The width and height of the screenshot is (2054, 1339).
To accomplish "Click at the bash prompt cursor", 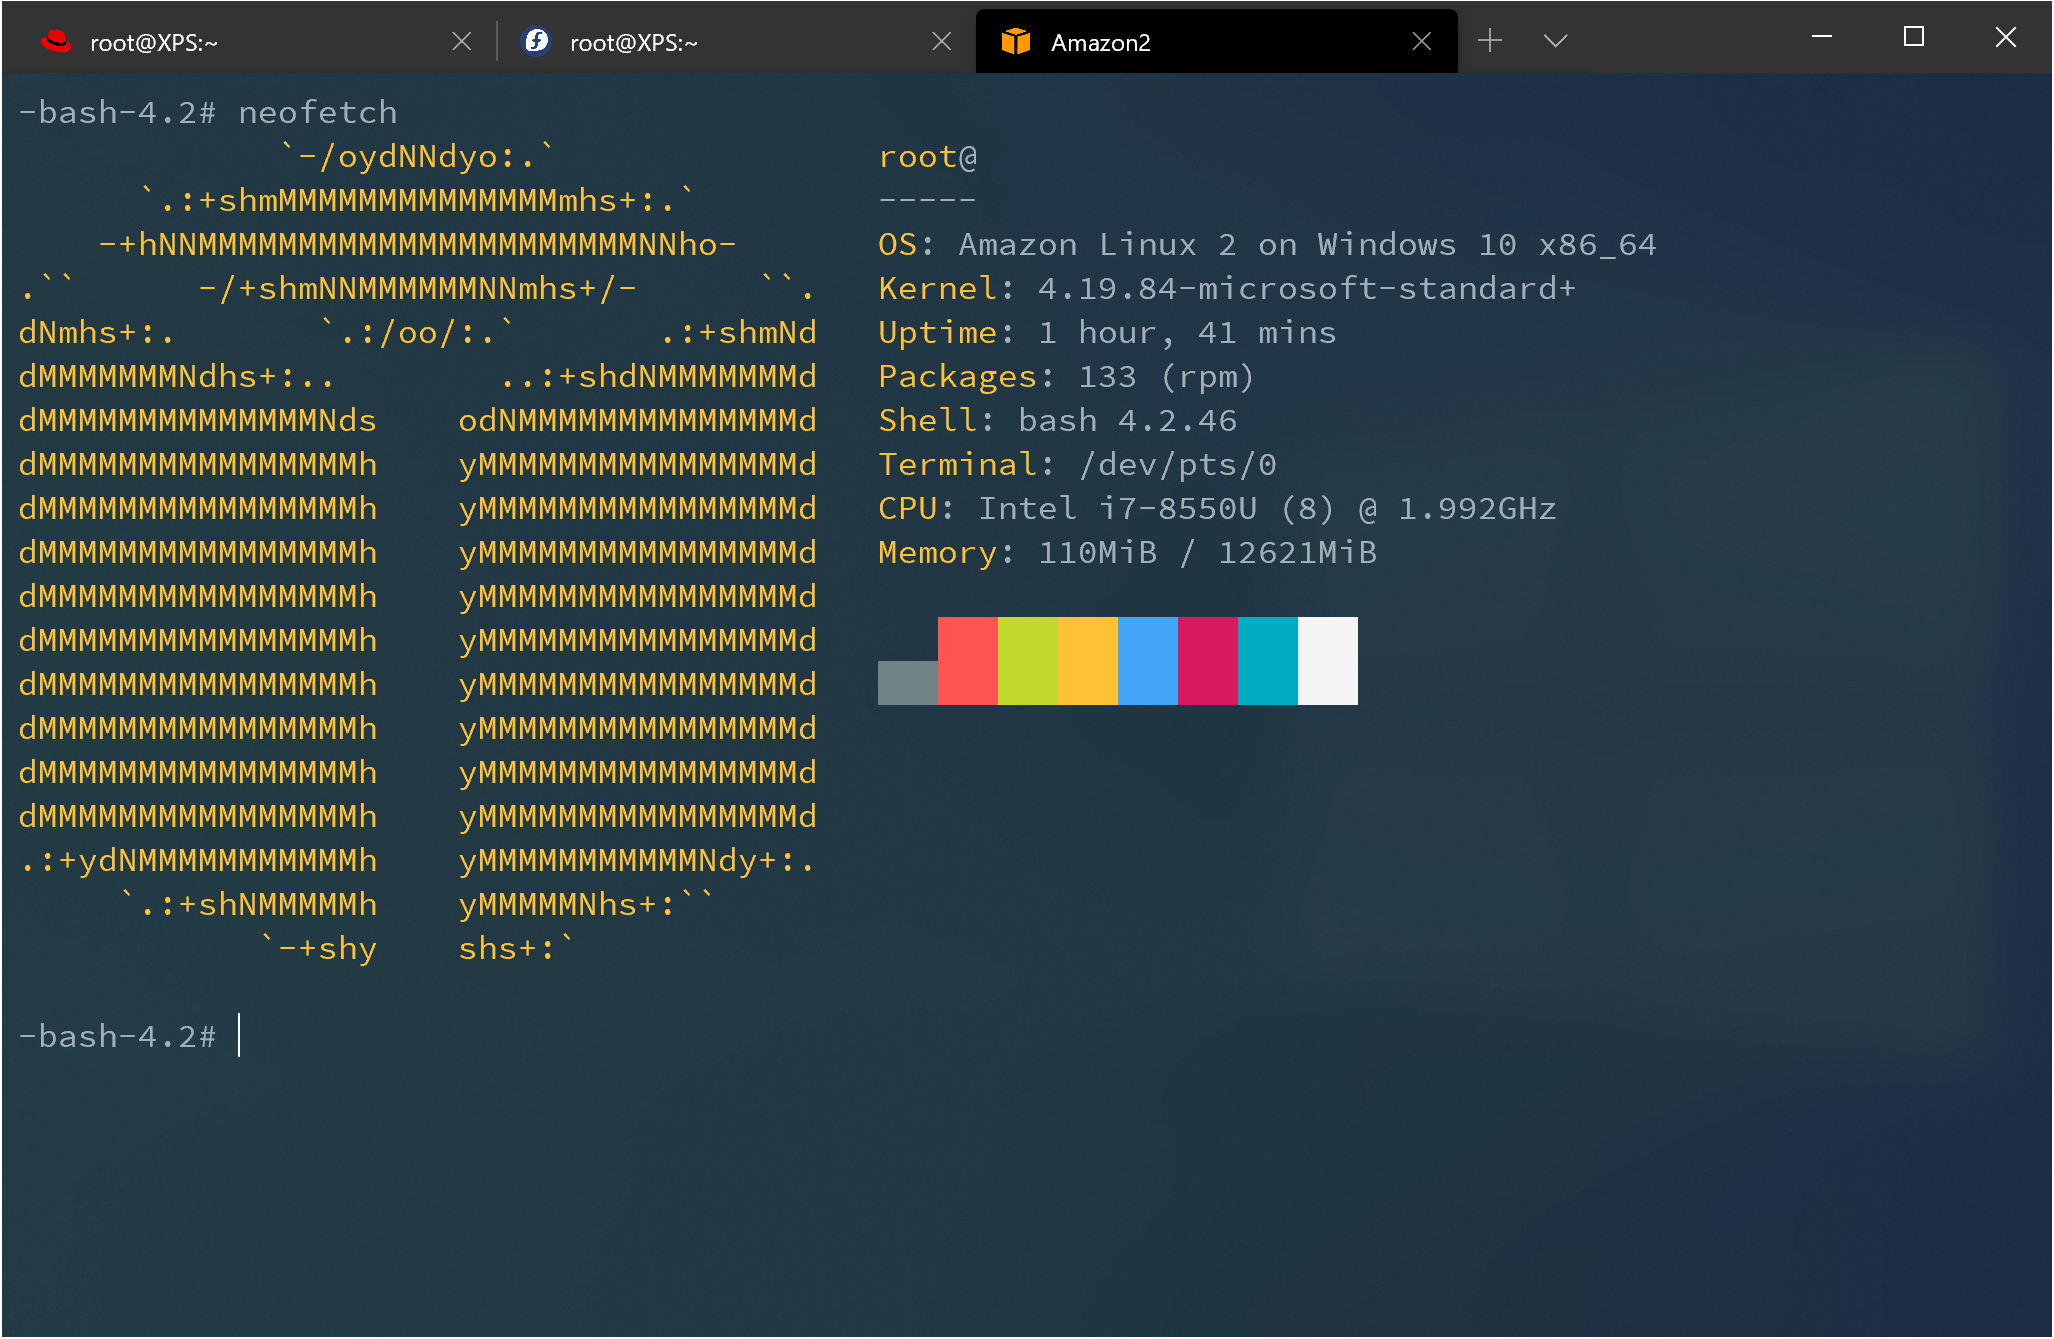I will [x=240, y=1036].
